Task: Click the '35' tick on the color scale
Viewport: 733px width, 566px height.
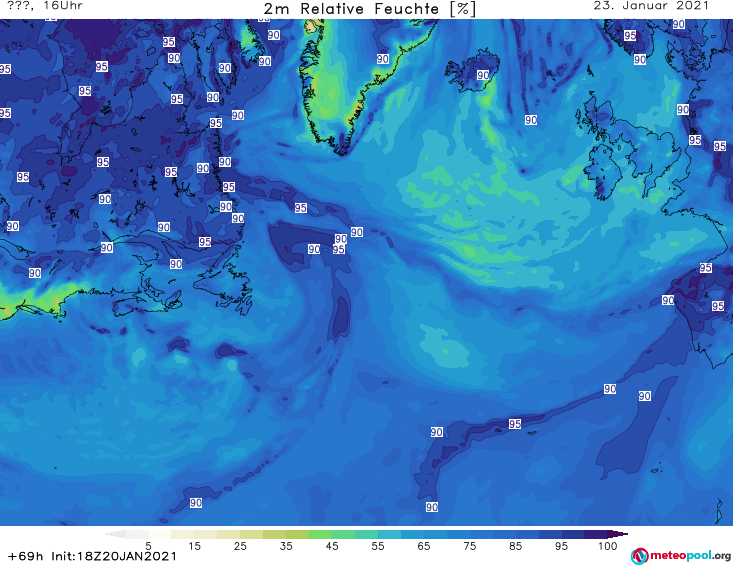Action: [286, 546]
